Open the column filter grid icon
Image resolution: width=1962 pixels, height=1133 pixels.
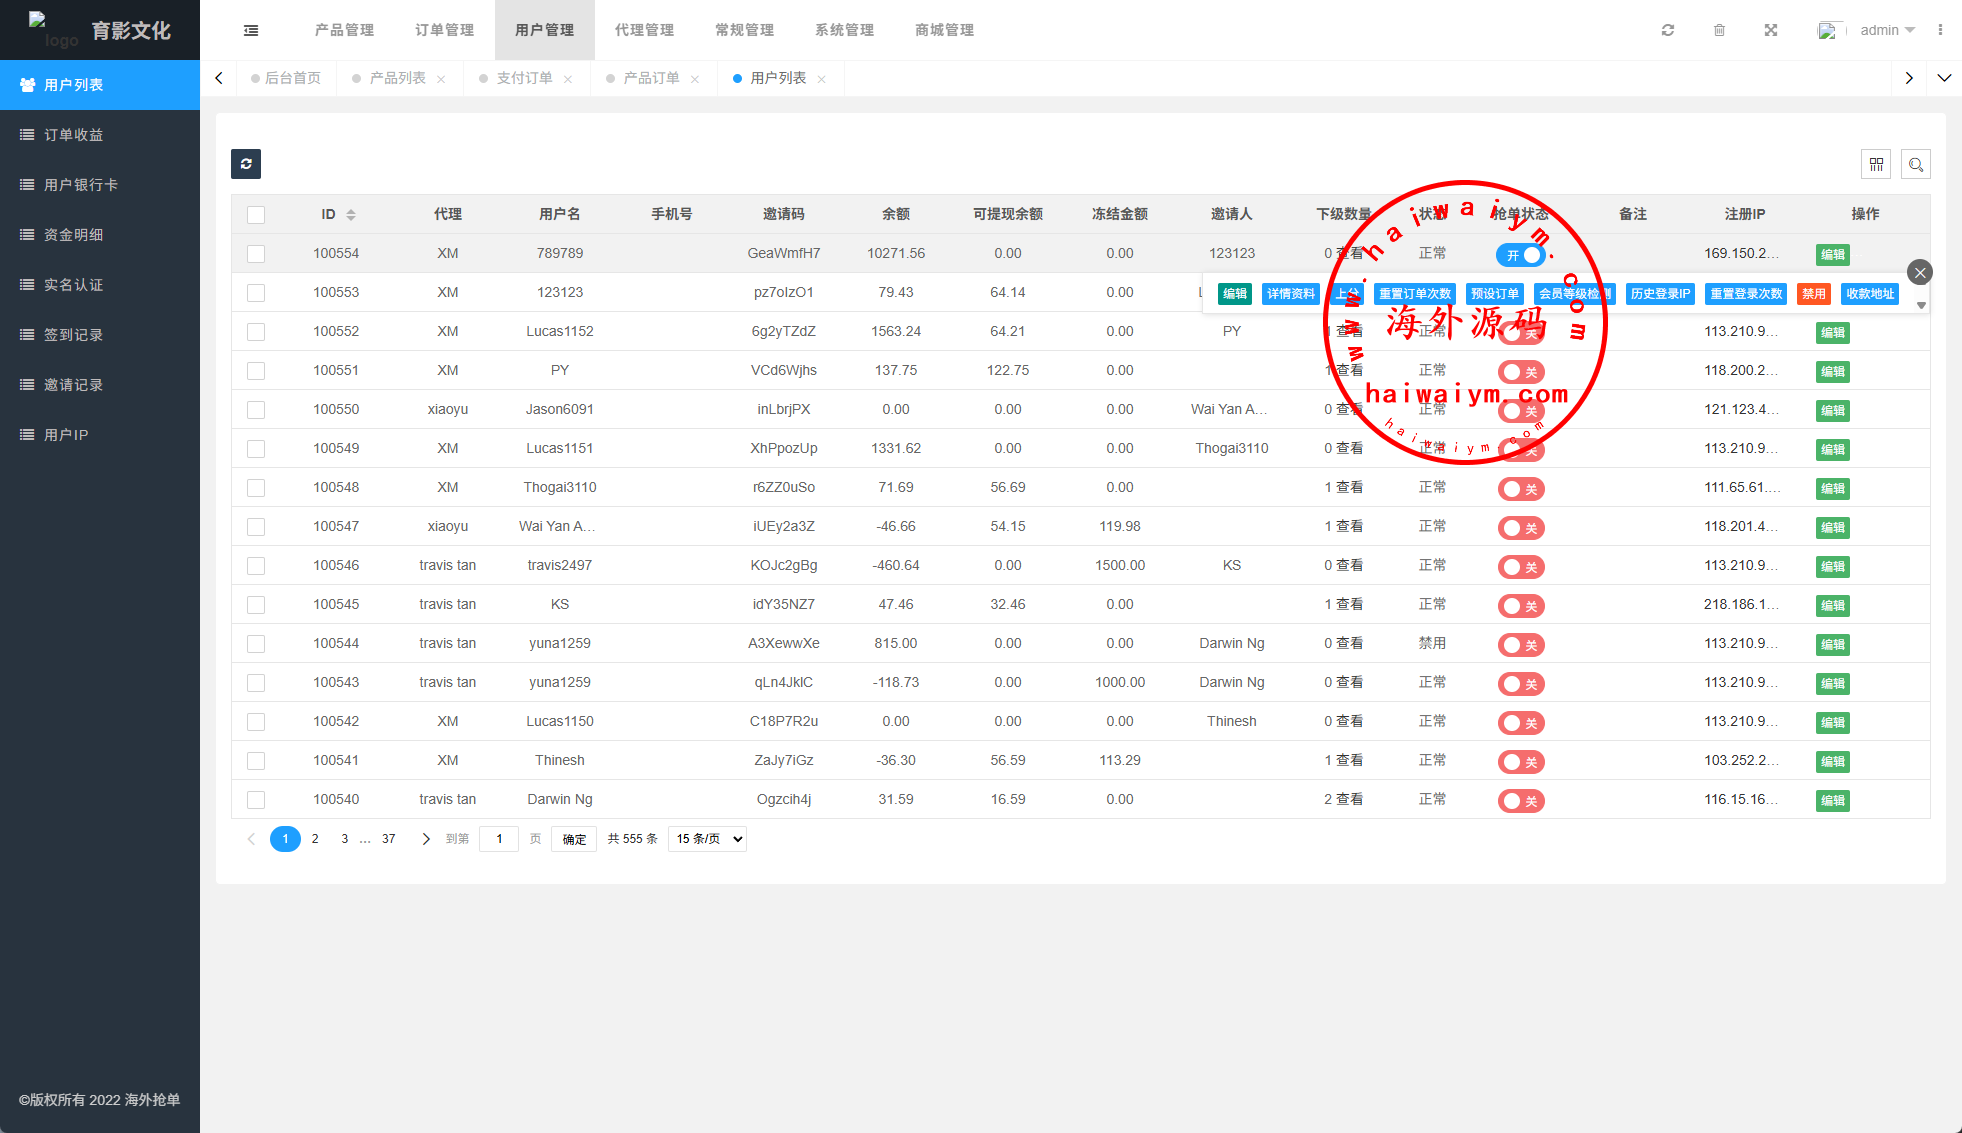1876,164
